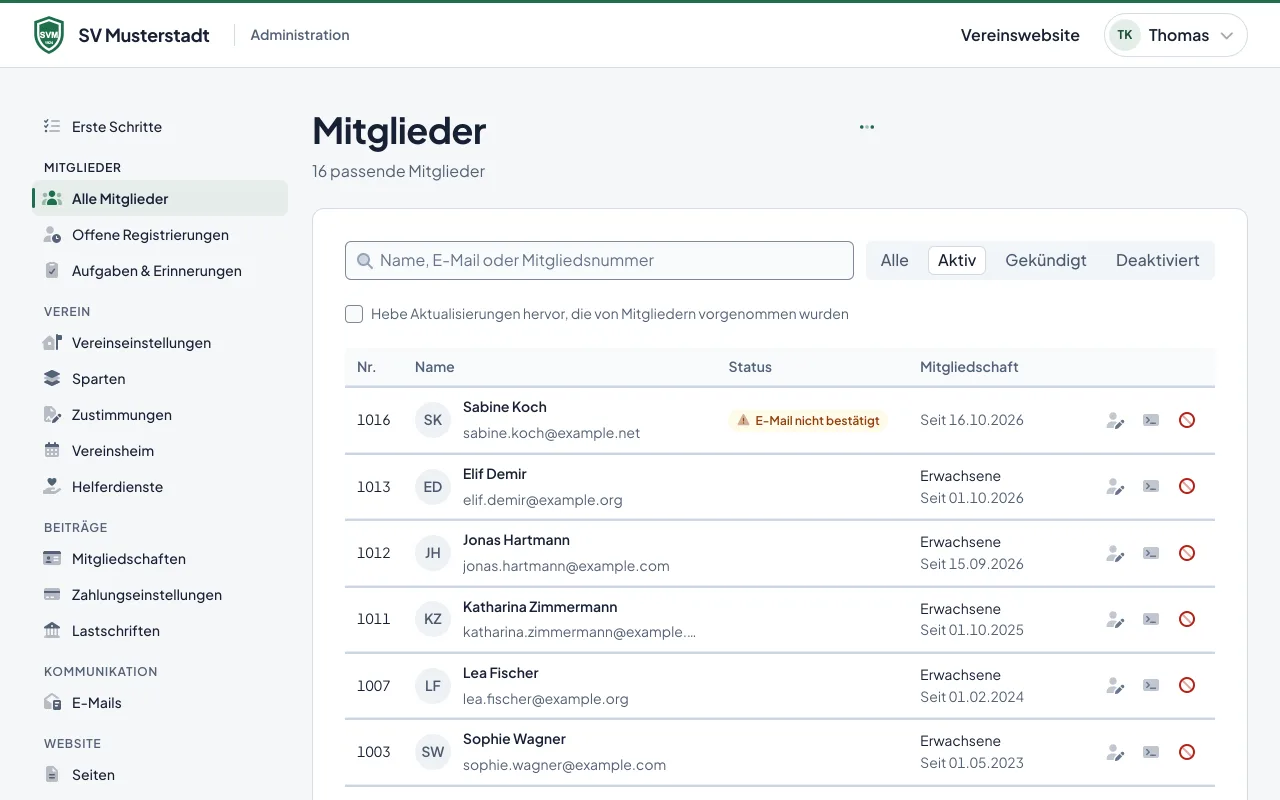This screenshot has width=1280, height=800.
Task: Open the Vereinseinstellungen sidebar page
Action: 160,343
